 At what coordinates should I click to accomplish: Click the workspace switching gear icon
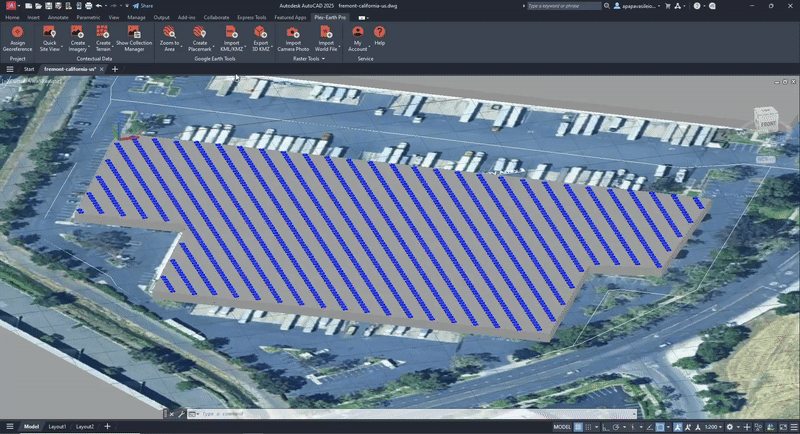click(730, 427)
